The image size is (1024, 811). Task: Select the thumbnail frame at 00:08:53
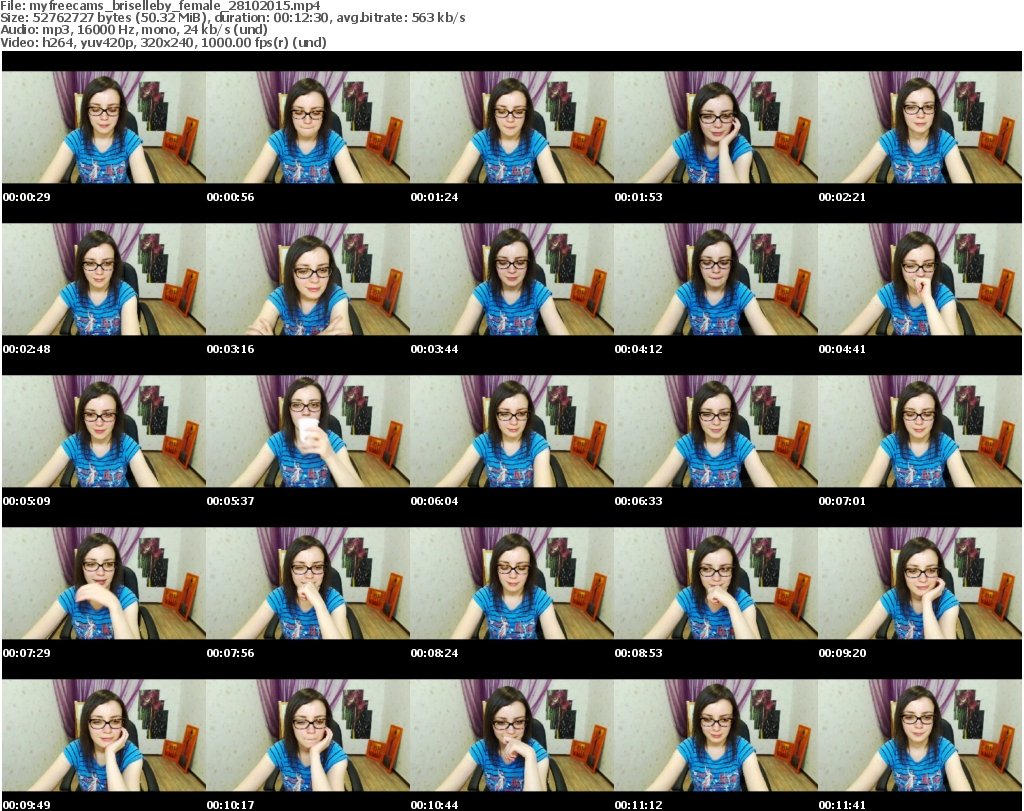click(716, 583)
